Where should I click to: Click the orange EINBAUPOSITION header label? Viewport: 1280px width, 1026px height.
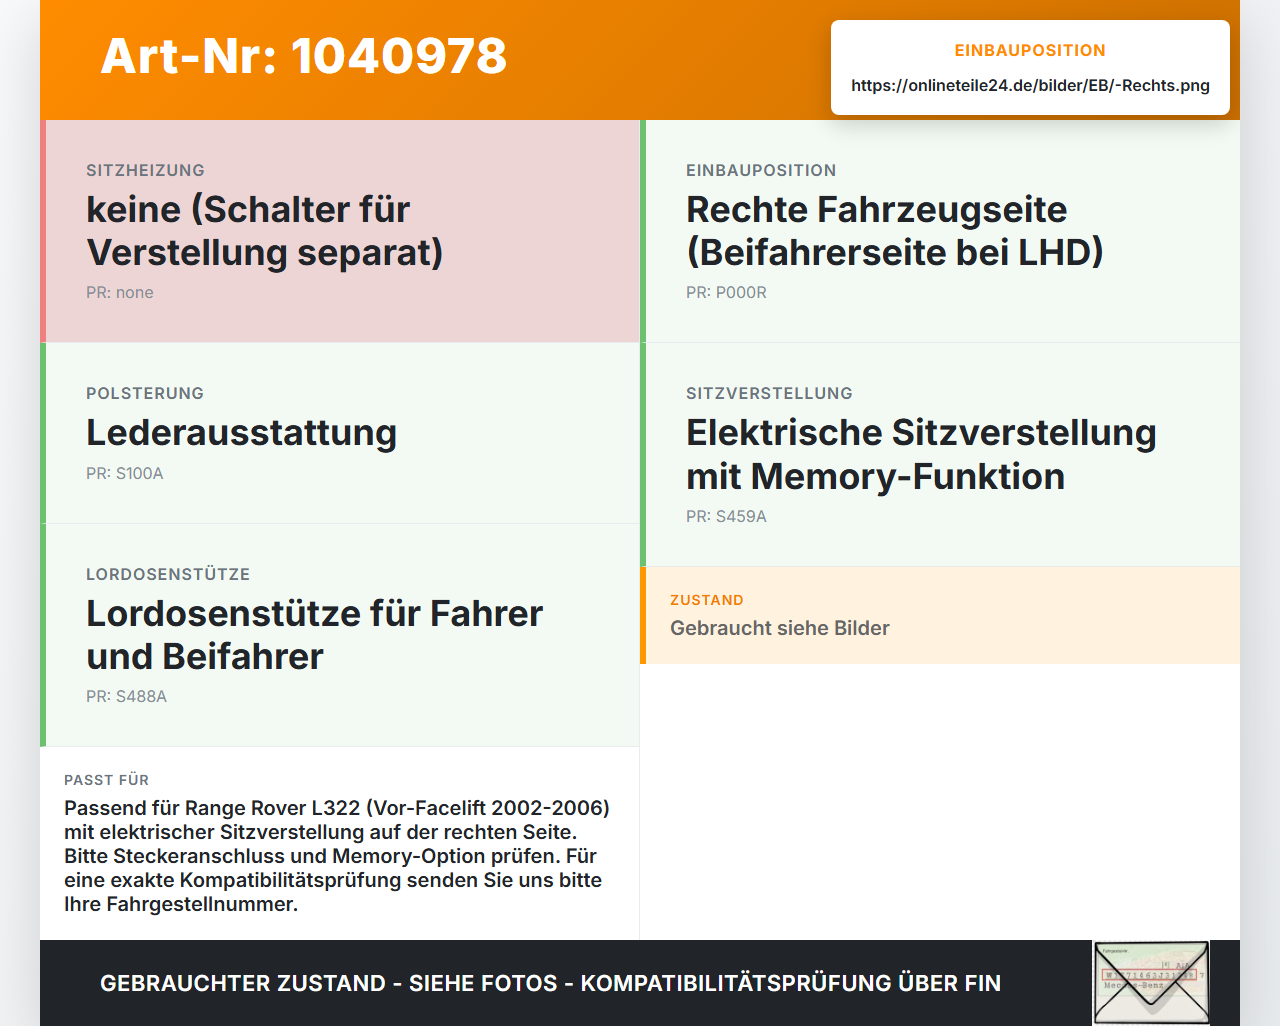pos(1030,50)
